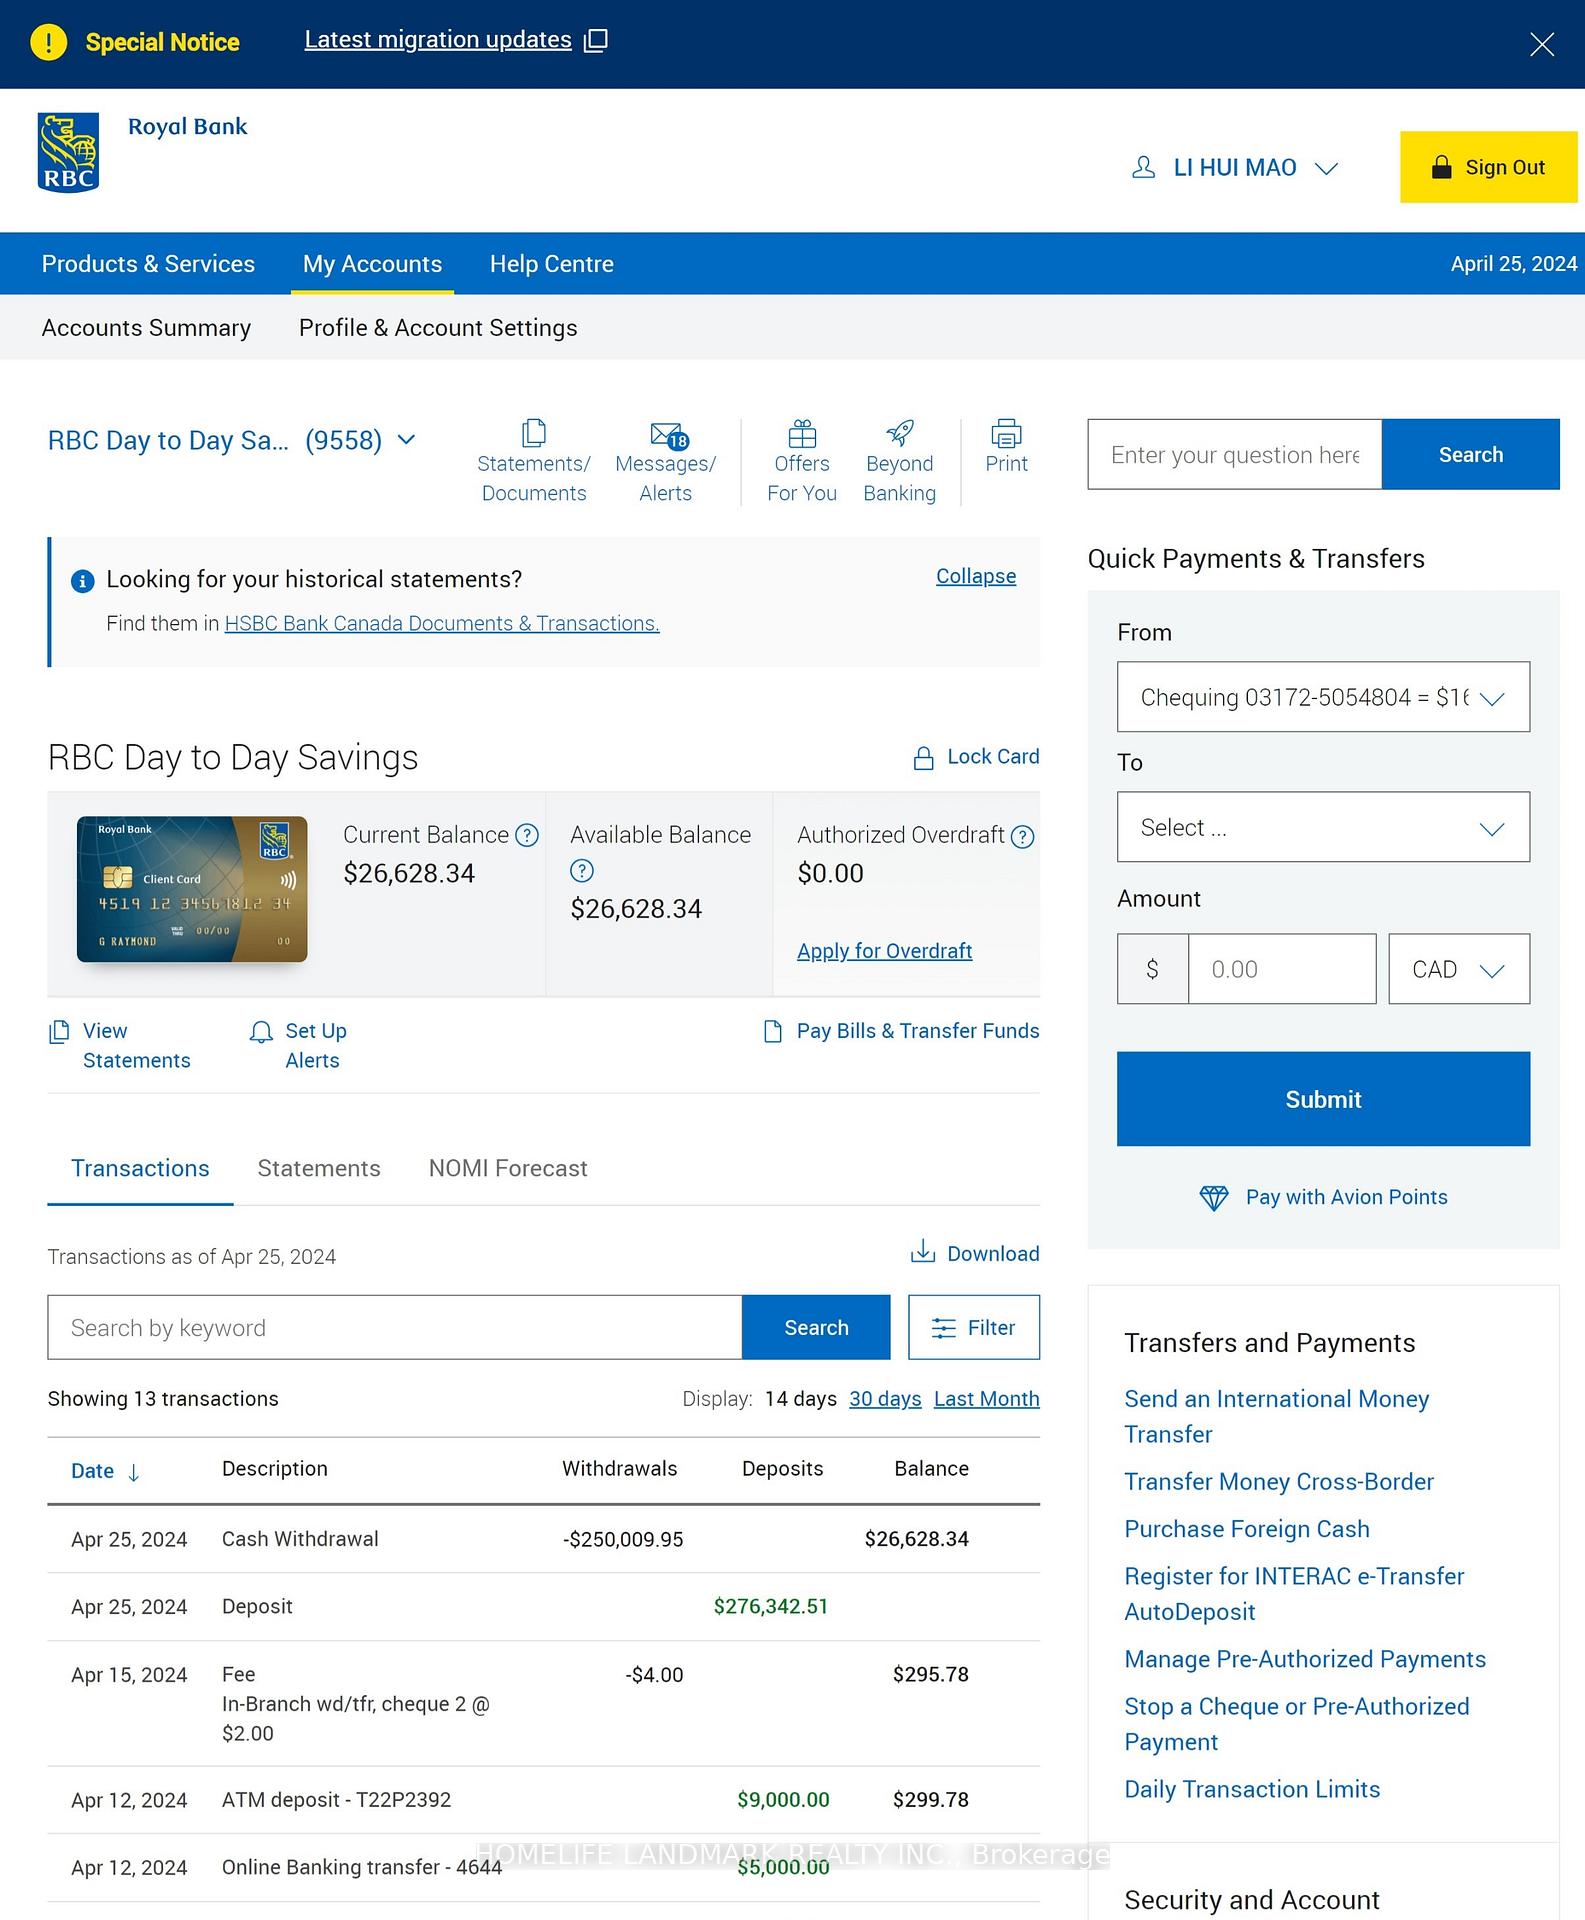Open the Latest migration updates link
This screenshot has height=1920, width=1585.
455,40
